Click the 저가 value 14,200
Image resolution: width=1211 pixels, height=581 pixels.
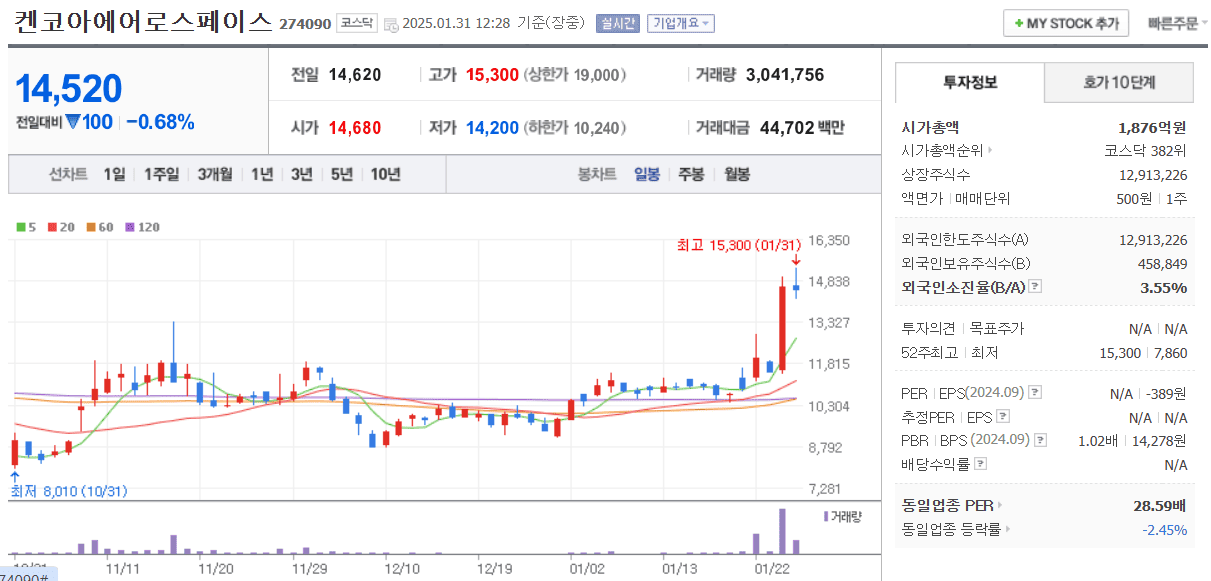point(492,128)
